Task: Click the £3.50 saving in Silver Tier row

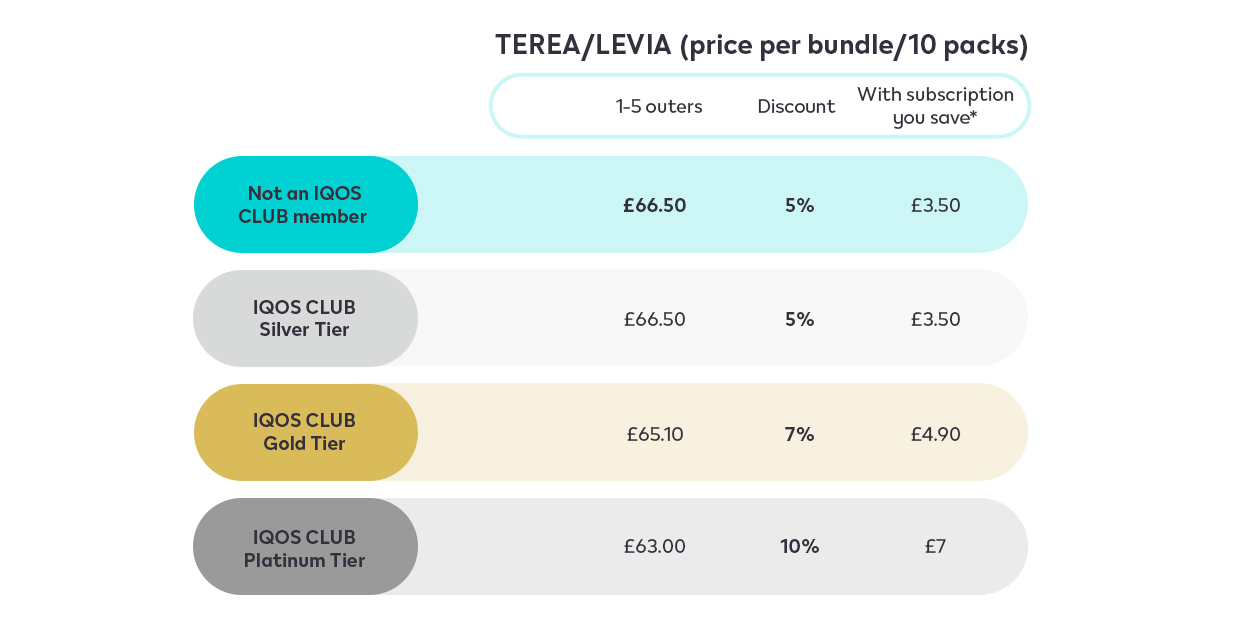Action: tap(935, 320)
